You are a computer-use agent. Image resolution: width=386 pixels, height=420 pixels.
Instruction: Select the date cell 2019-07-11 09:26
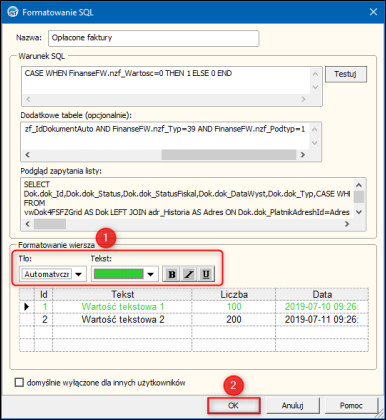[322, 319]
